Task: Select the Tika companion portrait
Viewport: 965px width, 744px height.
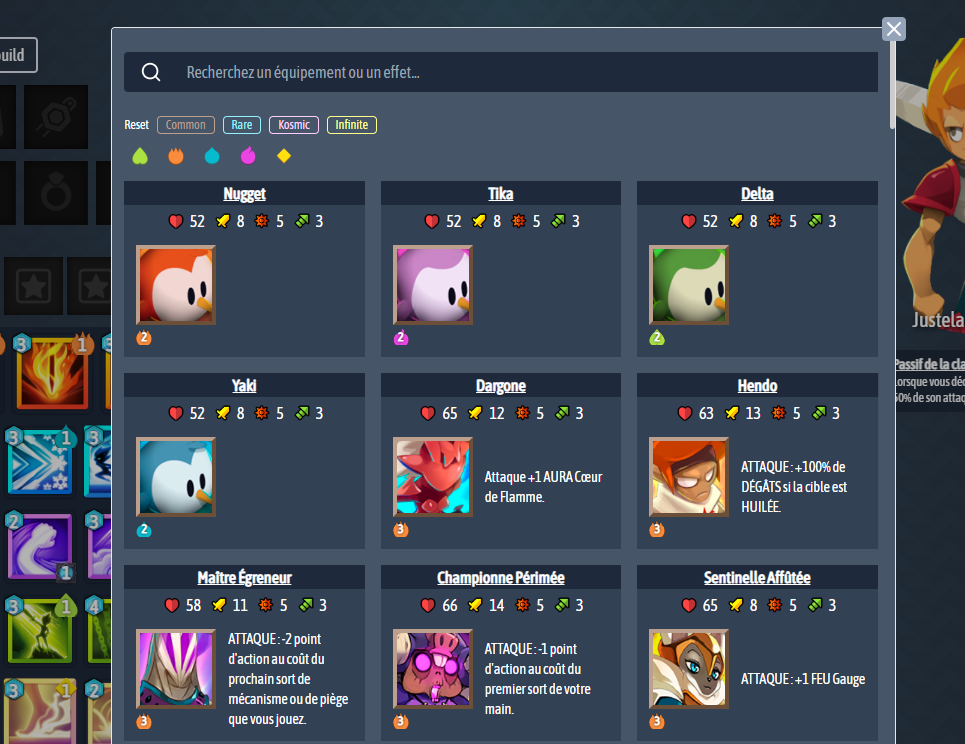Action: 433,285
